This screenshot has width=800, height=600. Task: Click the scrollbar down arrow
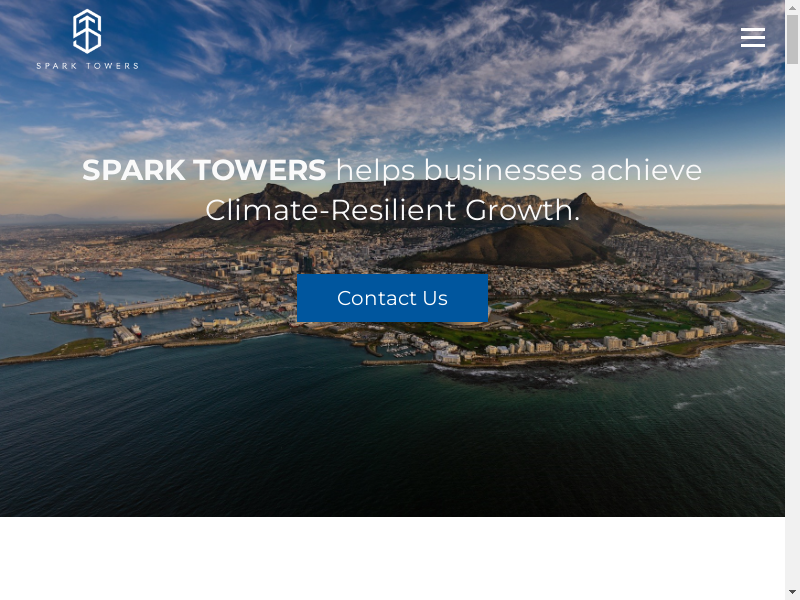[792, 592]
